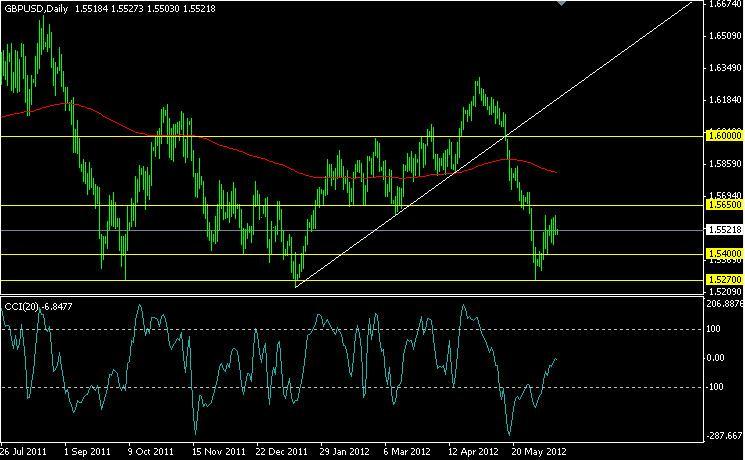745x460 pixels.
Task: Click the 1 Sep 2011 date label
Action: point(87,451)
